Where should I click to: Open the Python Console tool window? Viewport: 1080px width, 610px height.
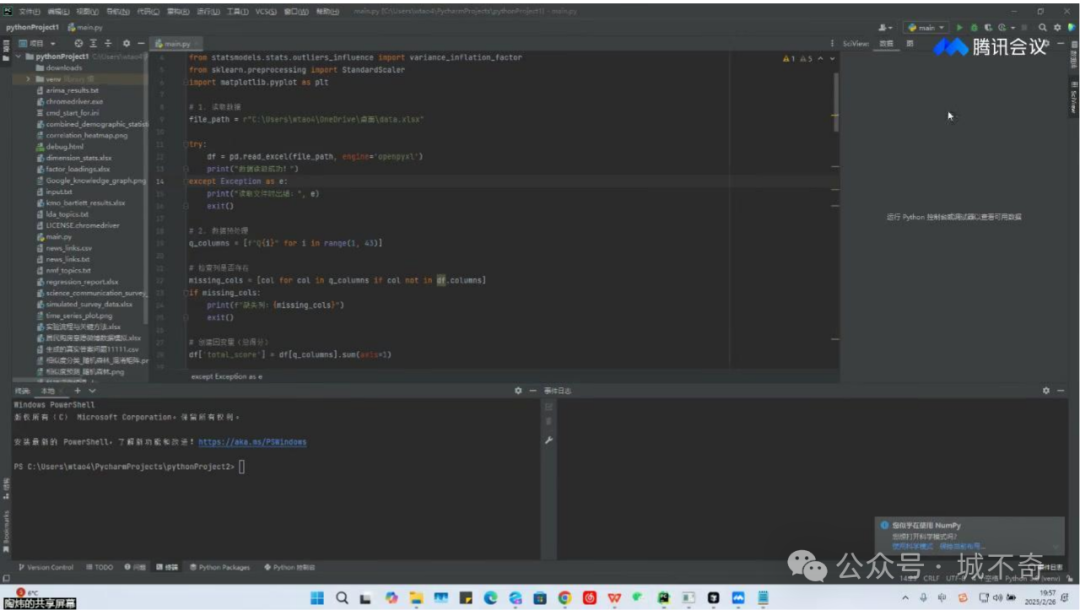coord(289,567)
